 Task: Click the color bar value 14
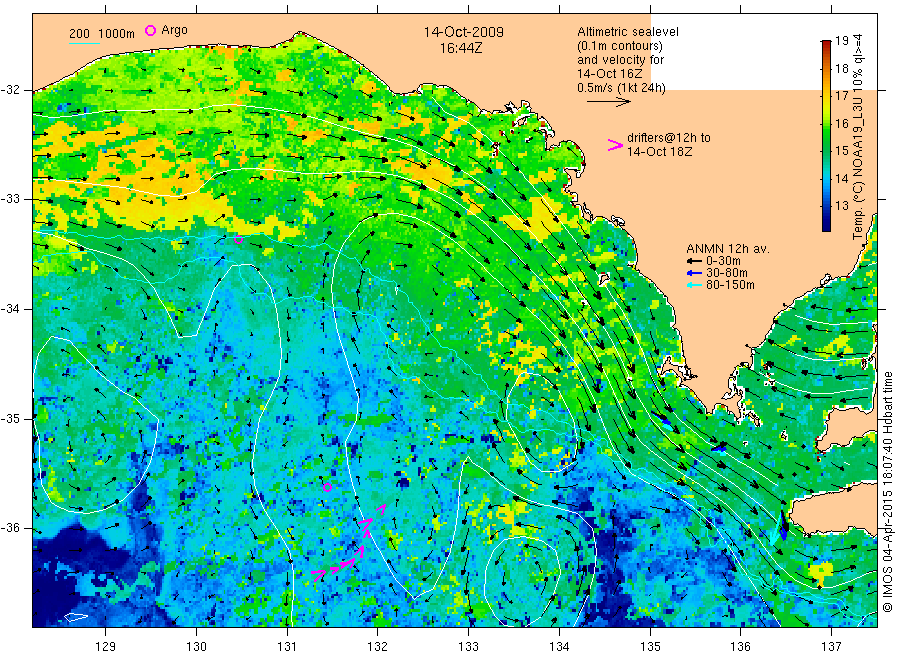(x=841, y=178)
